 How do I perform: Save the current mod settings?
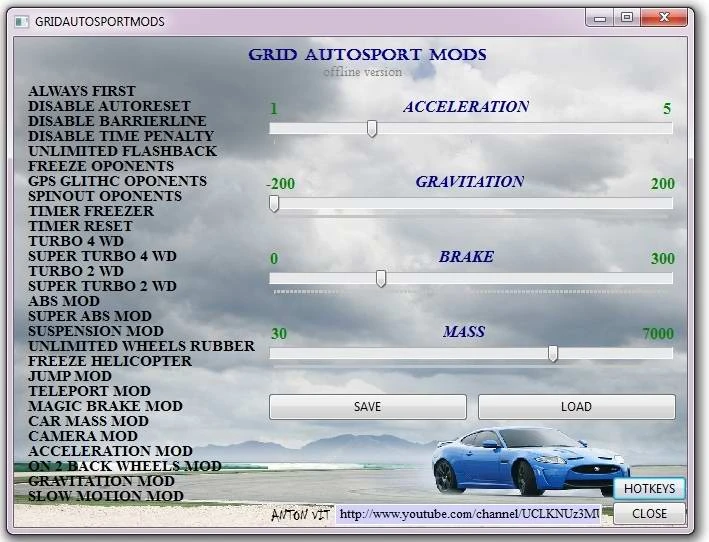tap(368, 406)
